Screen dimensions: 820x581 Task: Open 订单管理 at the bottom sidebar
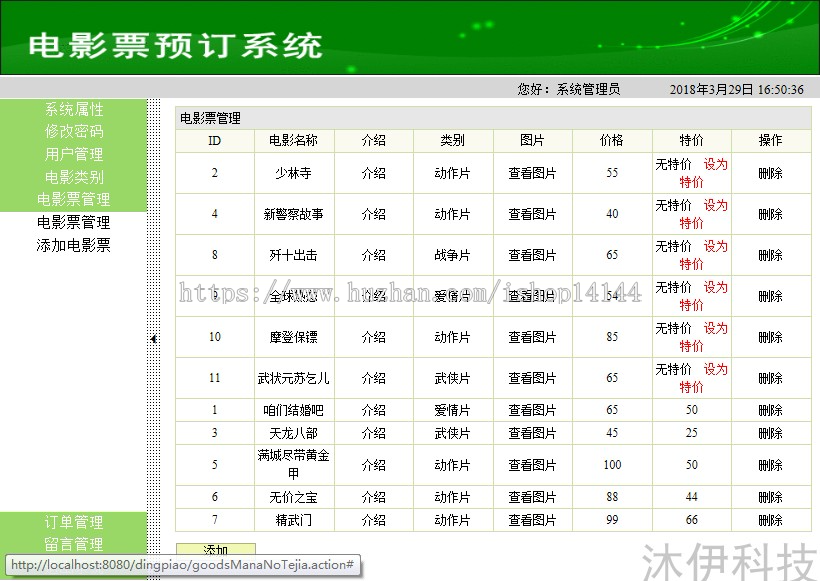tap(73, 521)
